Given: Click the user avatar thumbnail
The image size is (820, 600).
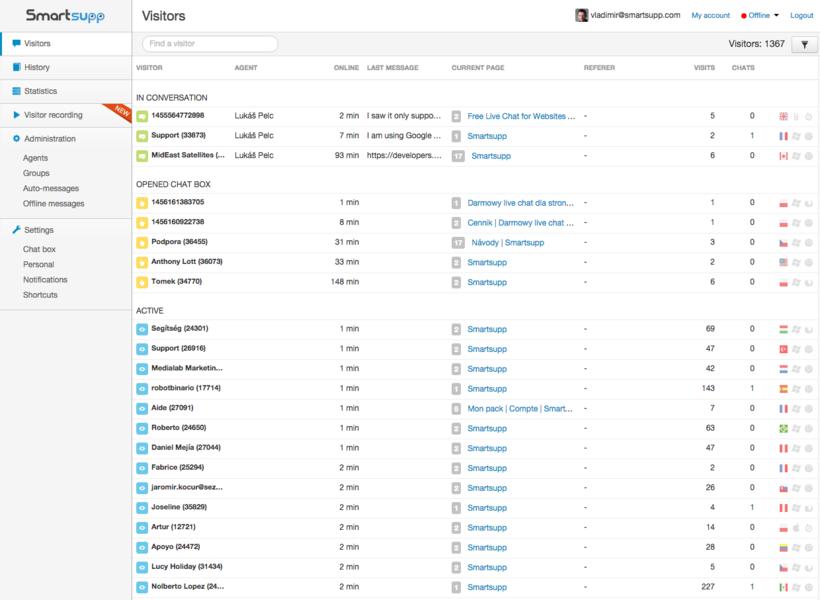Looking at the screenshot, I should click(x=581, y=16).
